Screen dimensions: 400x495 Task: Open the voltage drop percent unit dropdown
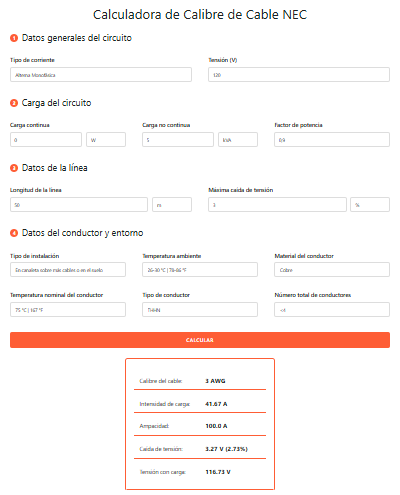click(370, 205)
